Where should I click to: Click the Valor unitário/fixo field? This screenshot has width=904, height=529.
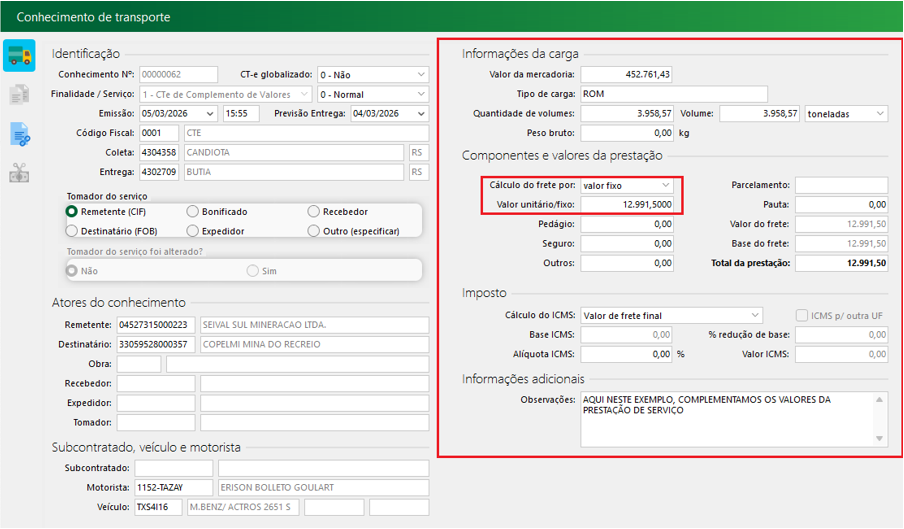coord(627,205)
